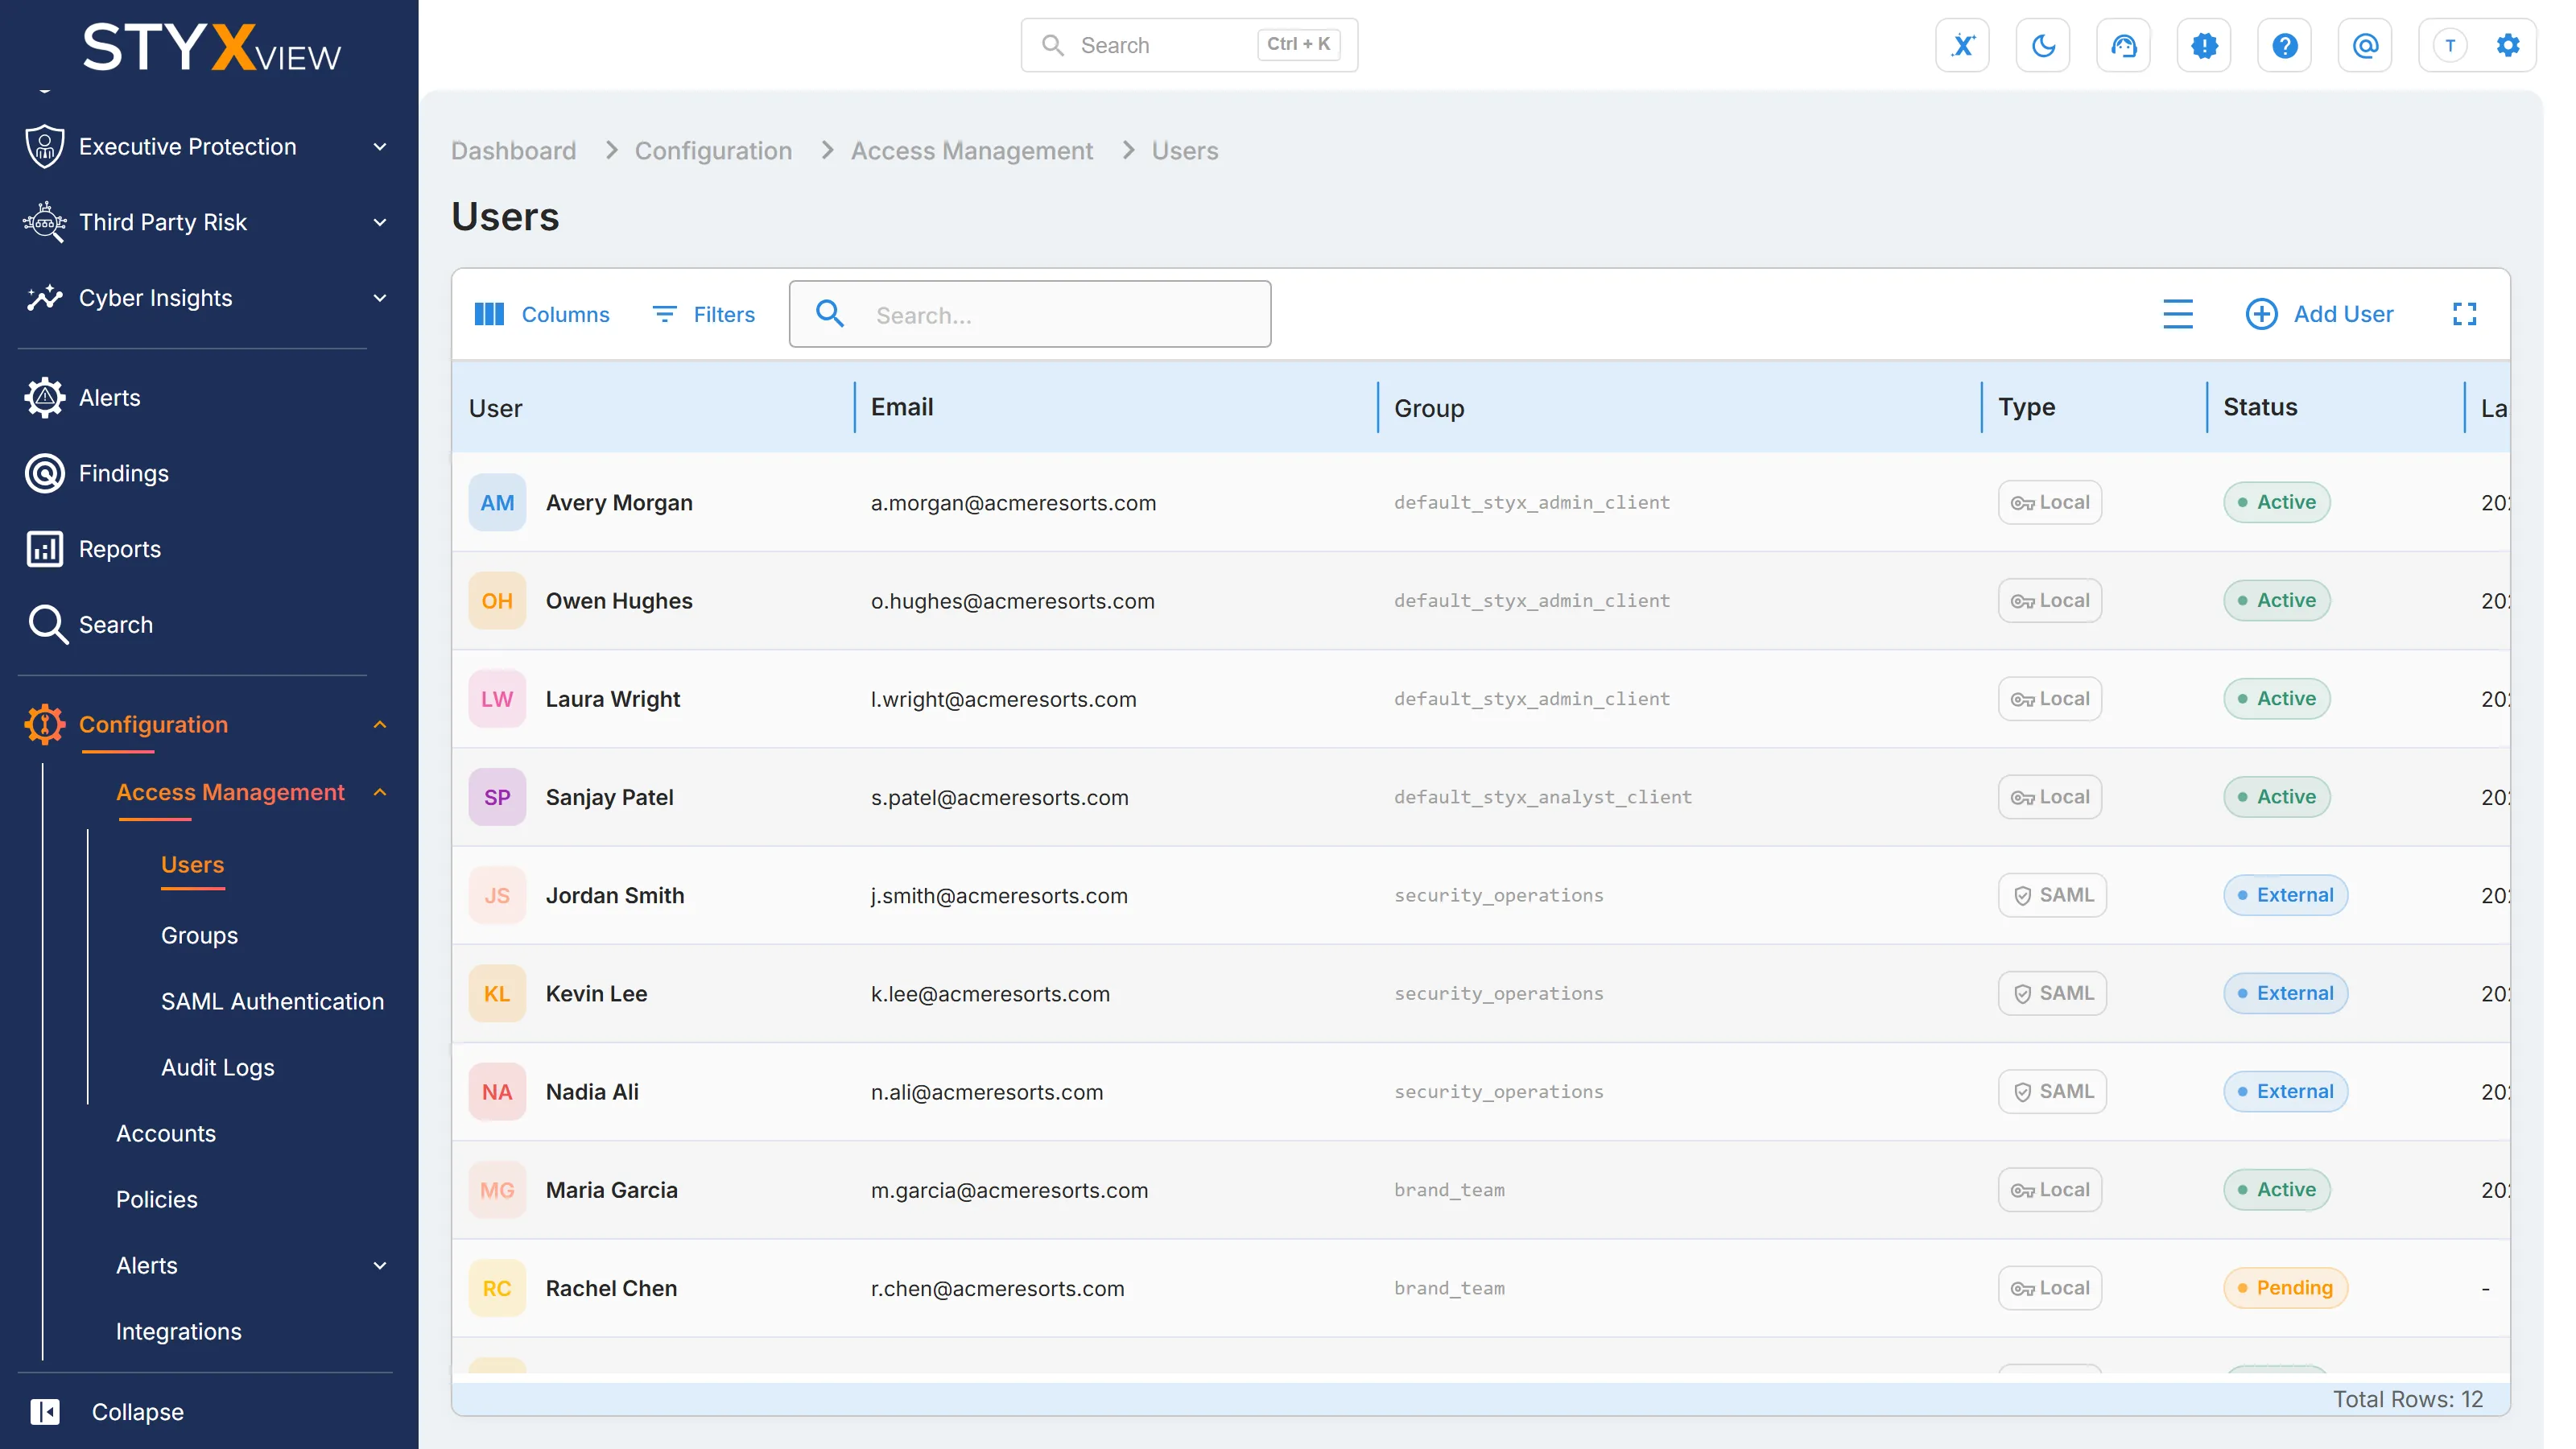Go to Access Management breadcrumb

point(971,151)
